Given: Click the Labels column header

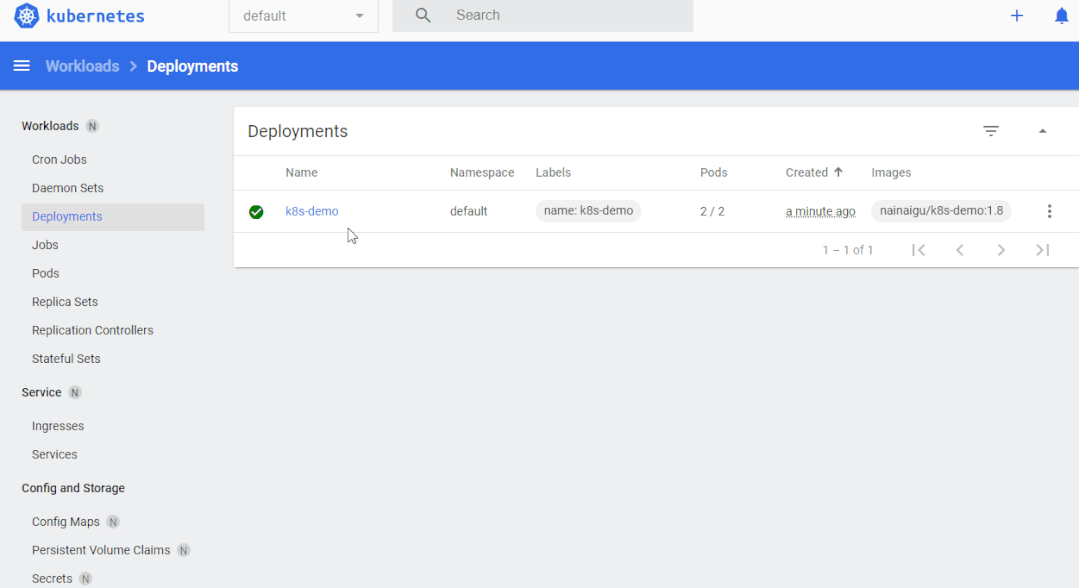Looking at the screenshot, I should tap(553, 173).
